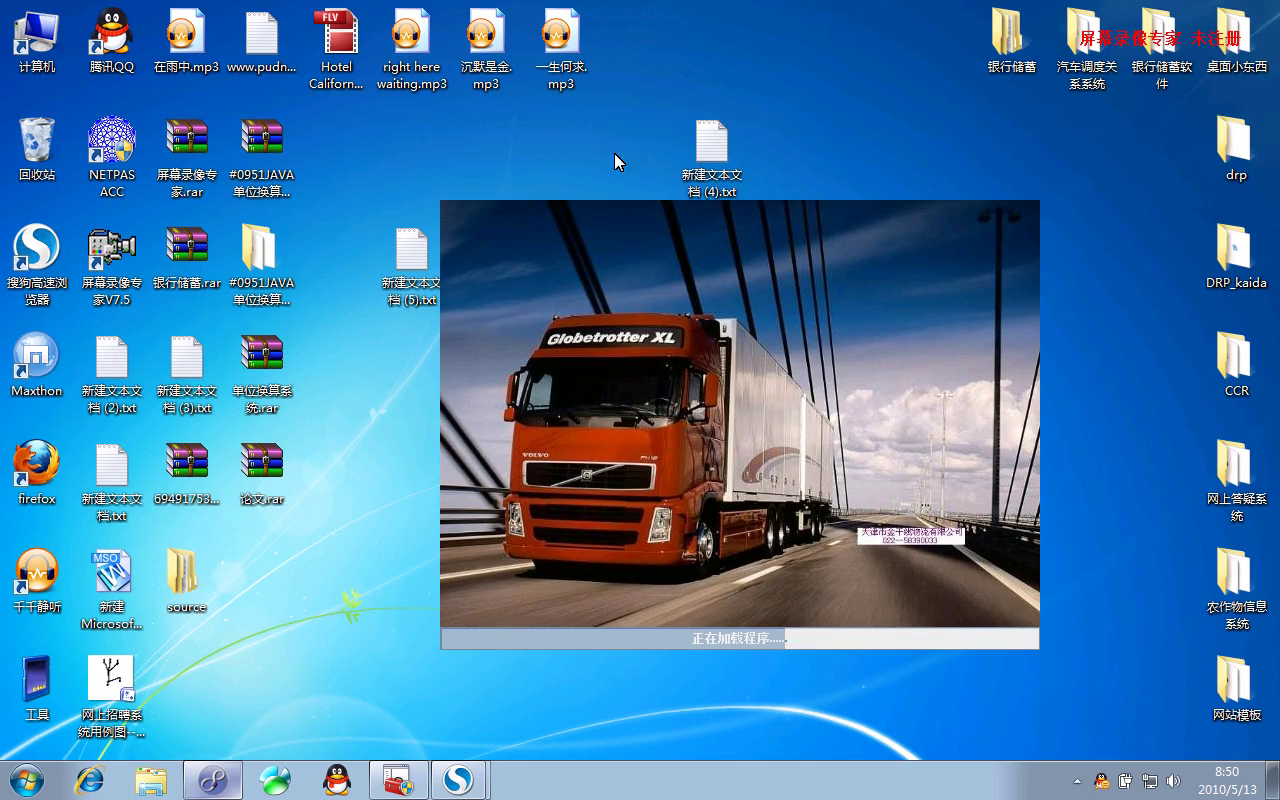Select 新建文本文档 (4).txt on desktop

point(712,156)
